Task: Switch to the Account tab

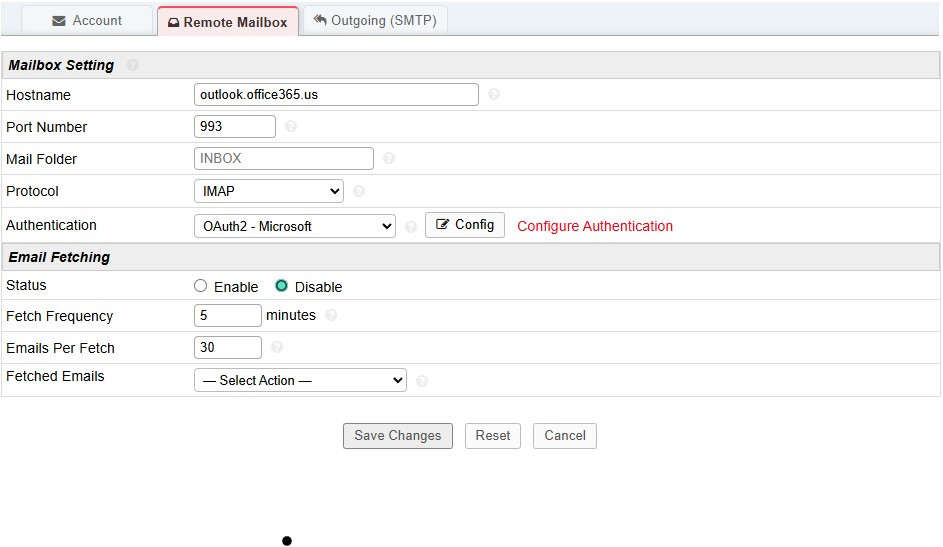Action: point(87,20)
